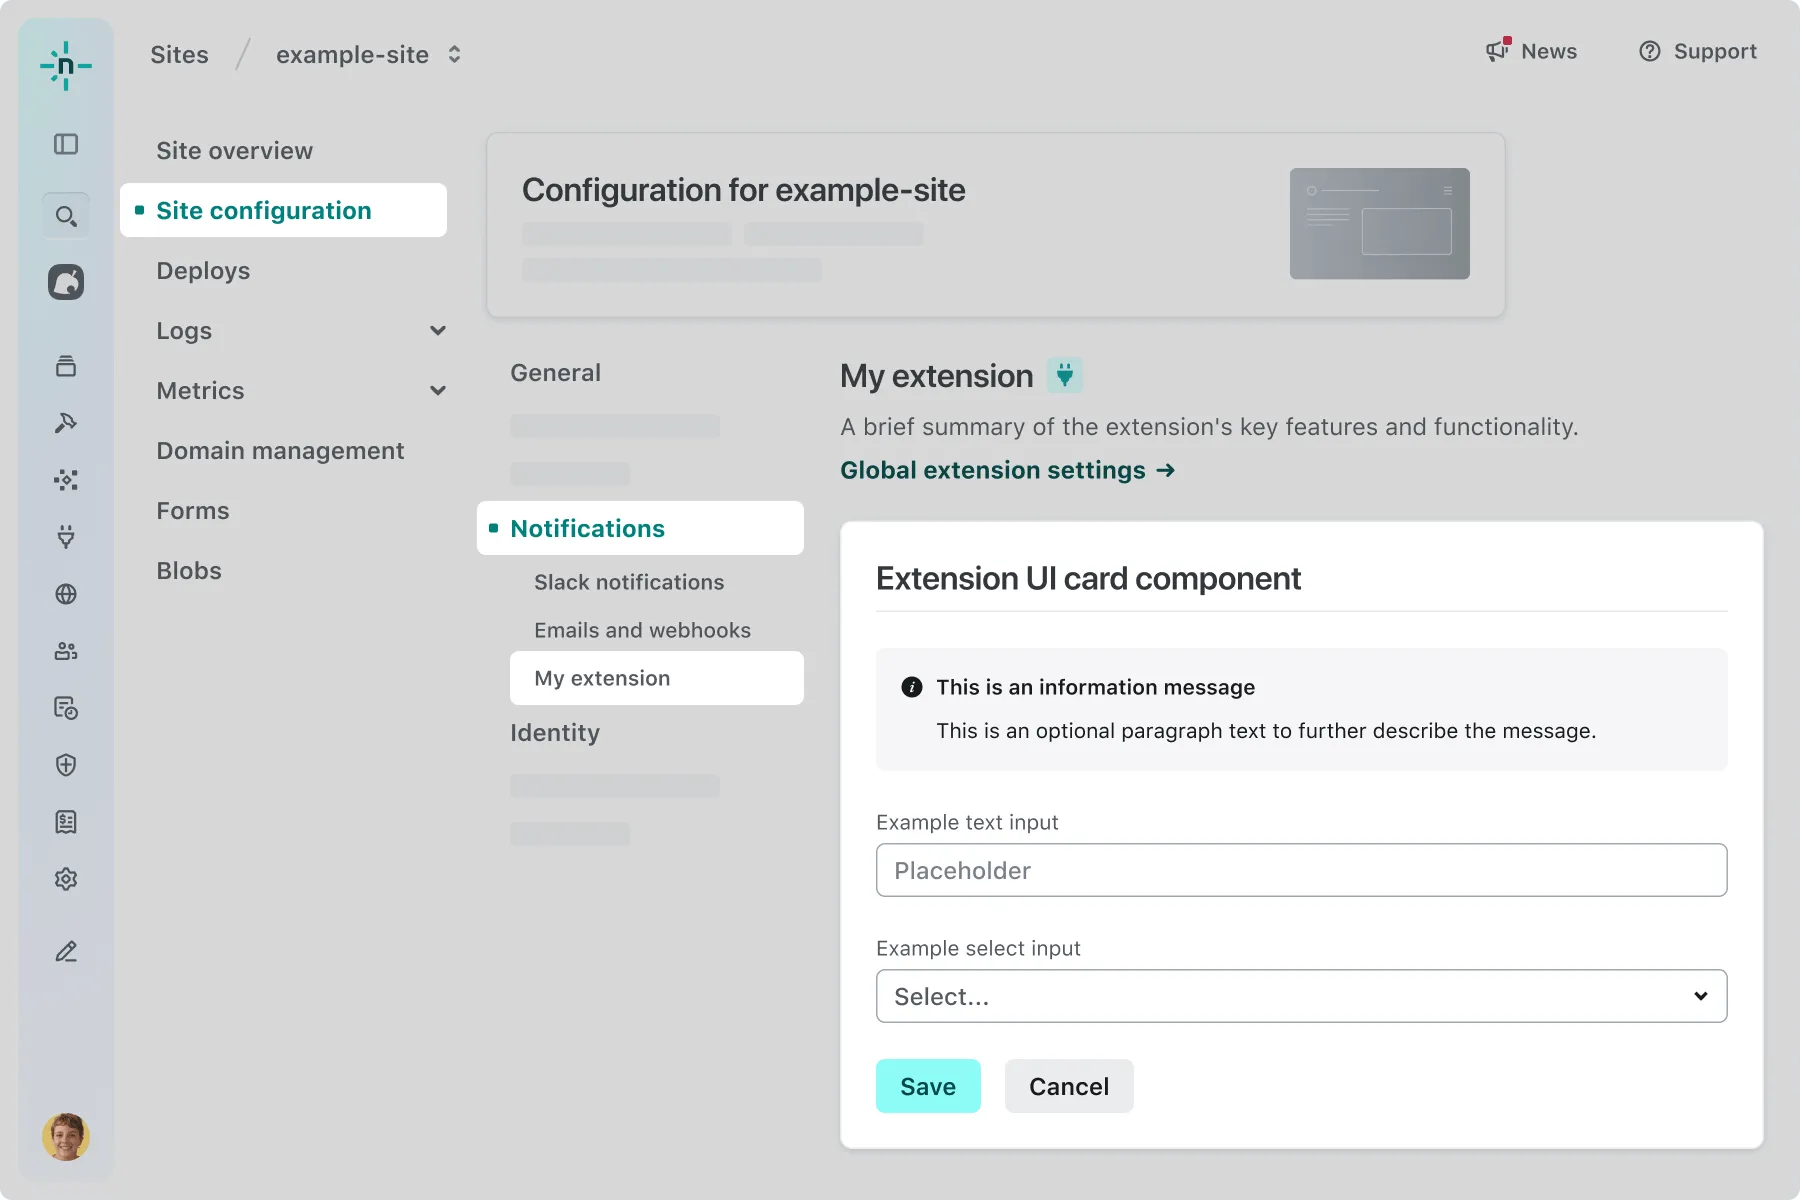
Task: Go to Deploys in site menu
Action: [x=203, y=271]
